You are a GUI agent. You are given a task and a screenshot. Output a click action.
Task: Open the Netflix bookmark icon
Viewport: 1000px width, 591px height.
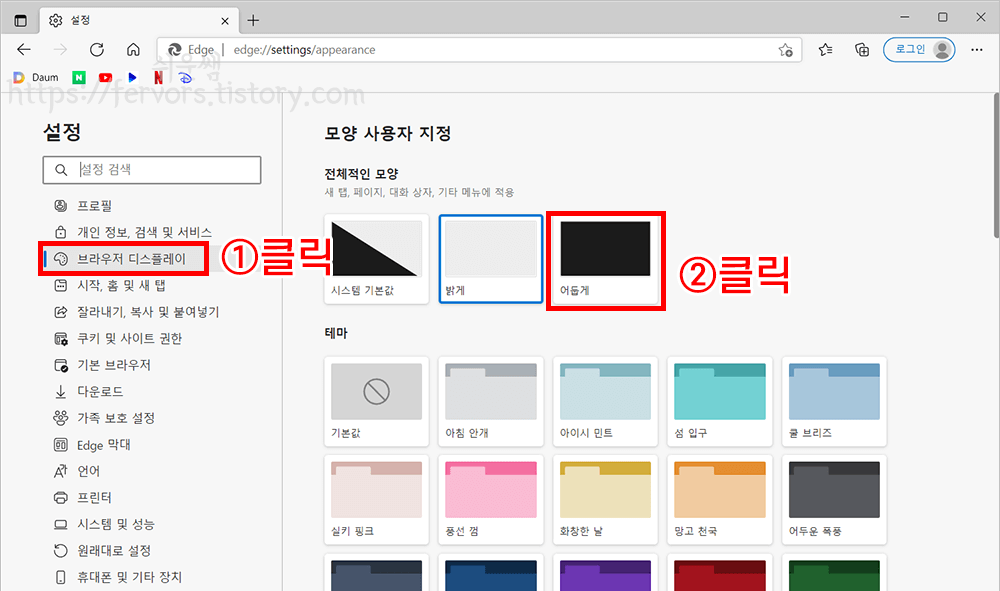(x=158, y=78)
